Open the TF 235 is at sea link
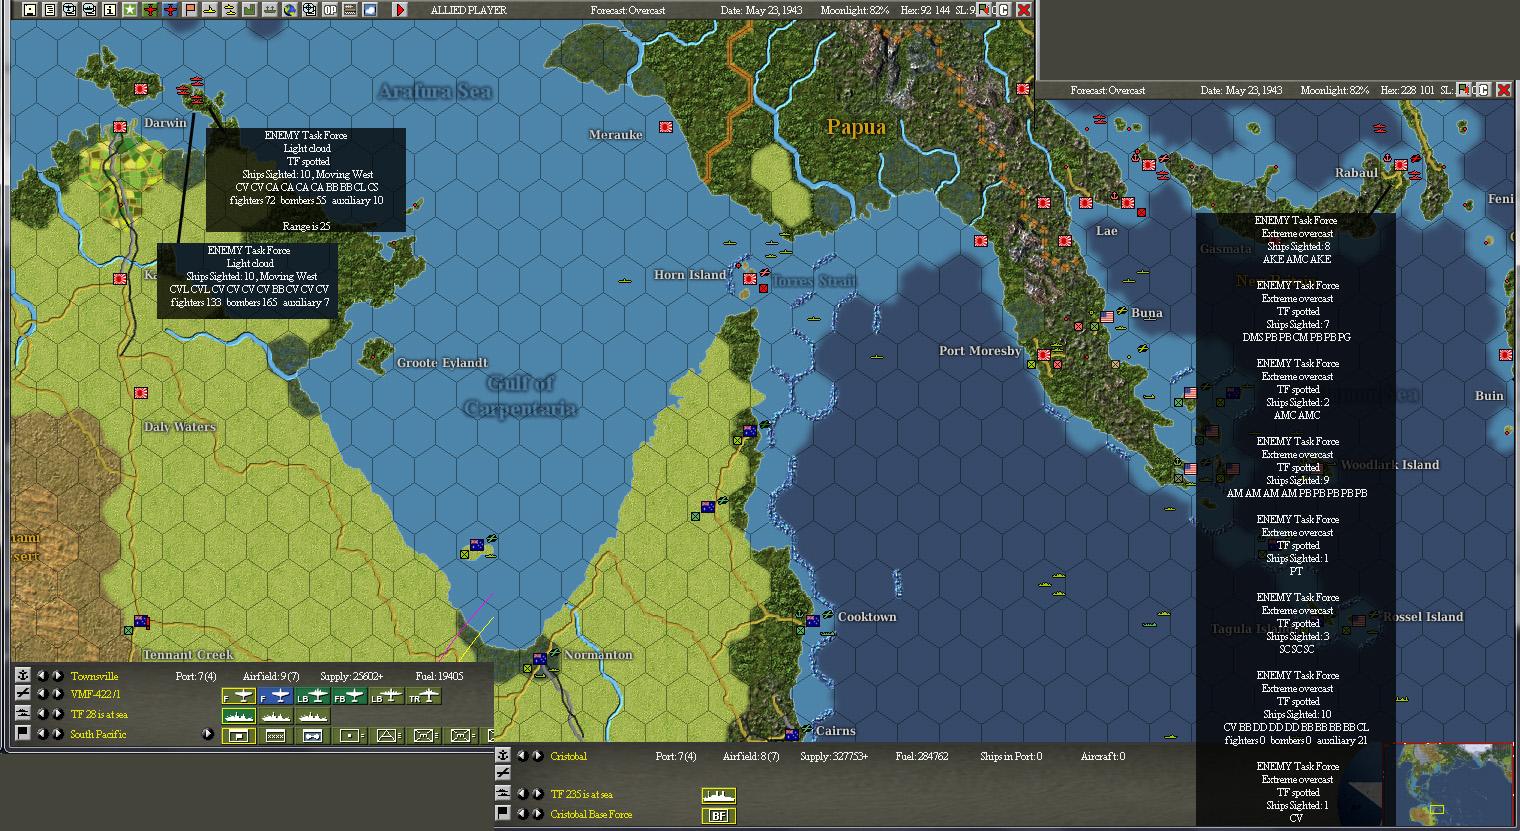The width and height of the screenshot is (1520, 831). [x=581, y=794]
